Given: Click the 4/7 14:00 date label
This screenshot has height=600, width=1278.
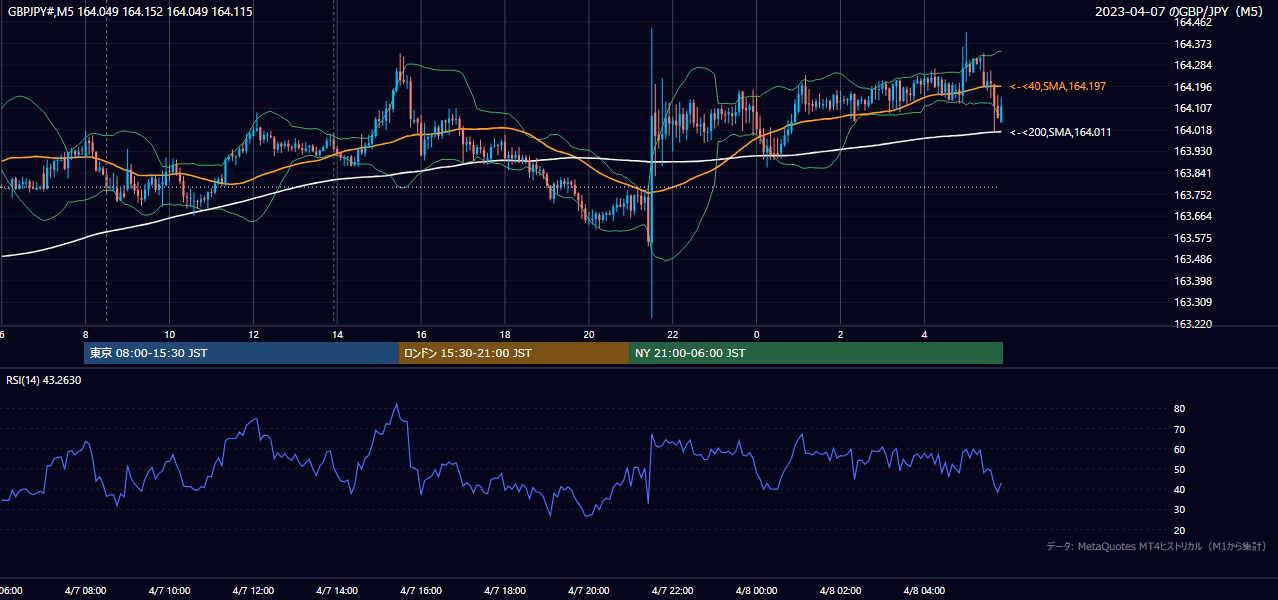Looking at the screenshot, I should (336, 591).
